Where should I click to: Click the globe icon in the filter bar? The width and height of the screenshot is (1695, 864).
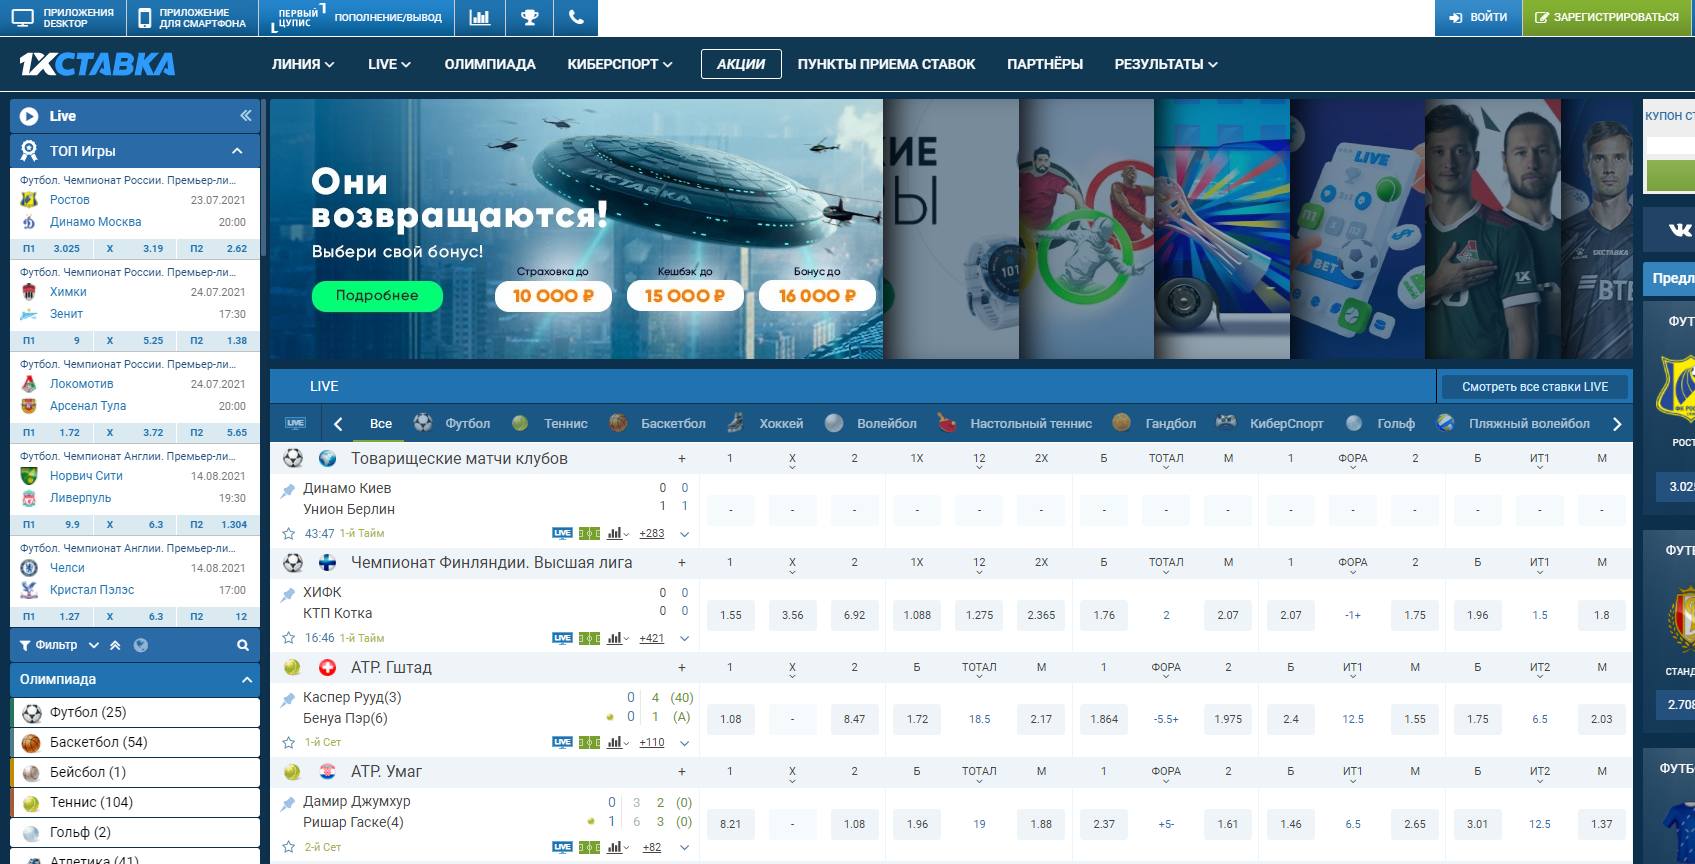click(141, 645)
